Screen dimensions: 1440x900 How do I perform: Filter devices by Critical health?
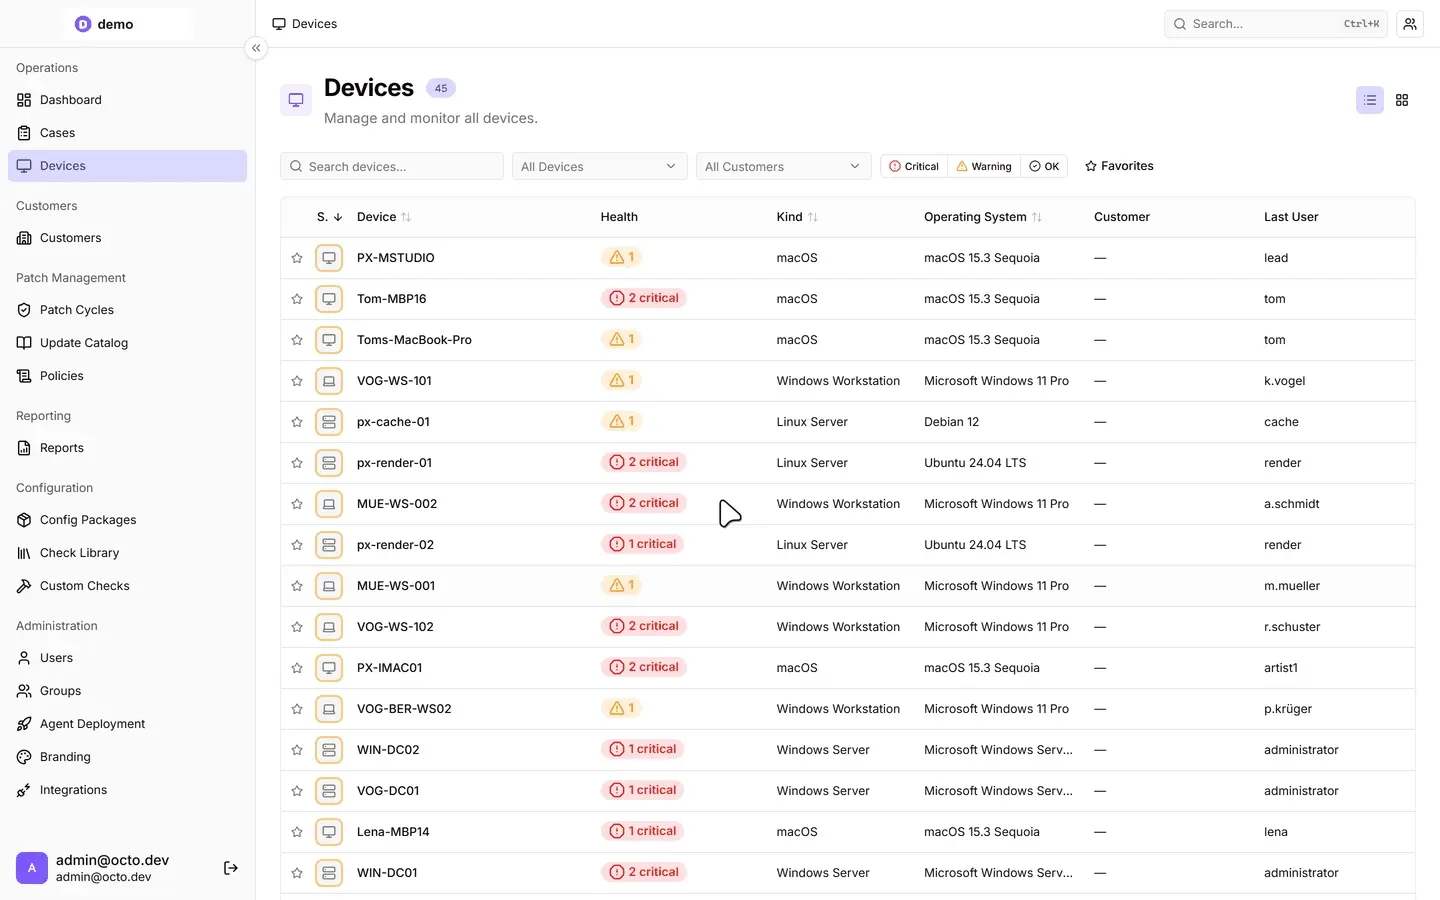pyautogui.click(x=914, y=166)
